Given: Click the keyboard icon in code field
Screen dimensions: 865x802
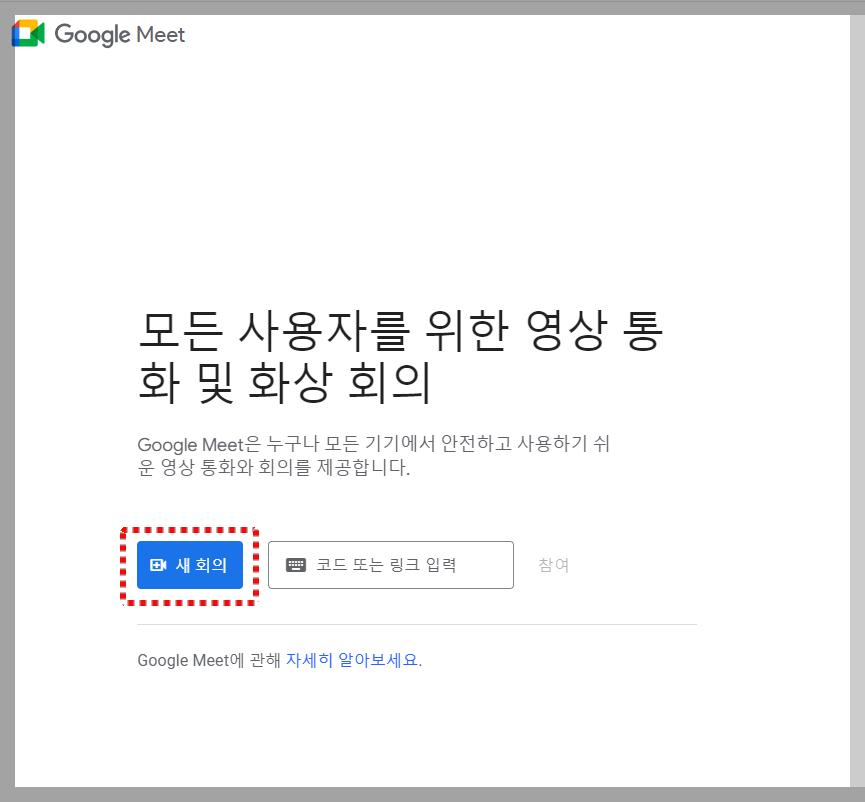Looking at the screenshot, I should tap(296, 565).
